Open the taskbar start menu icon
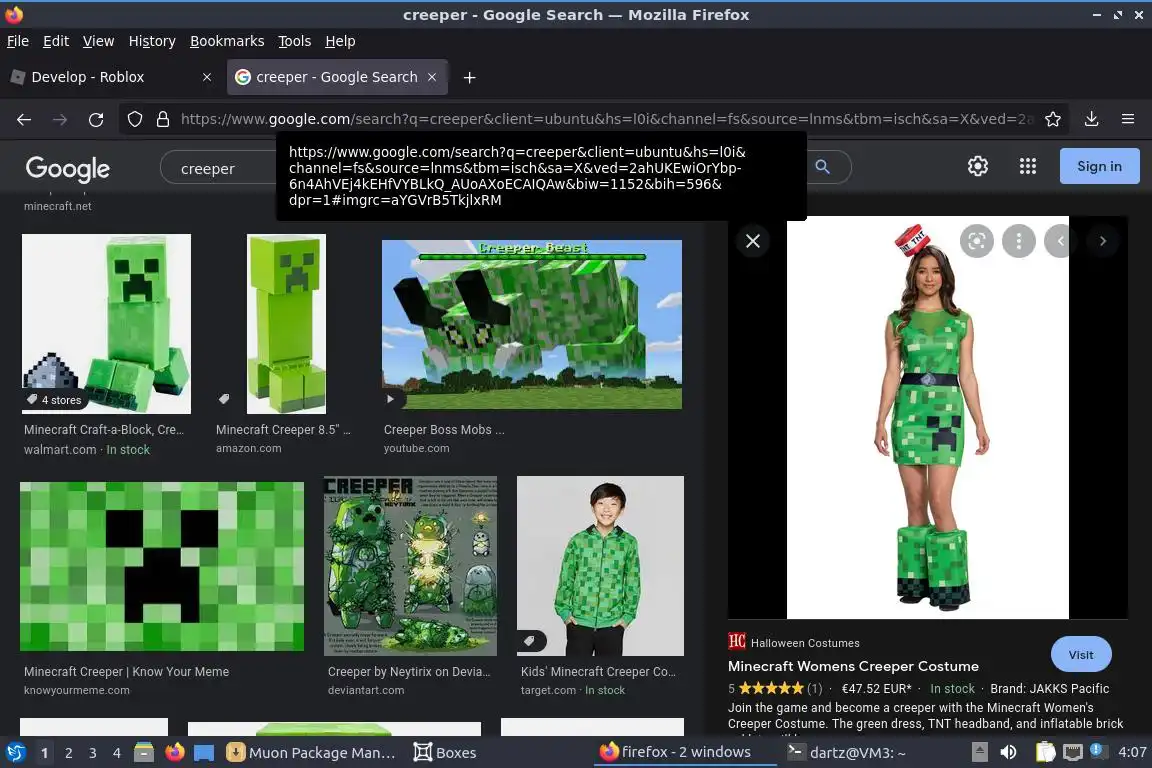Viewport: 1152px width, 768px height. pyautogui.click(x=15, y=753)
